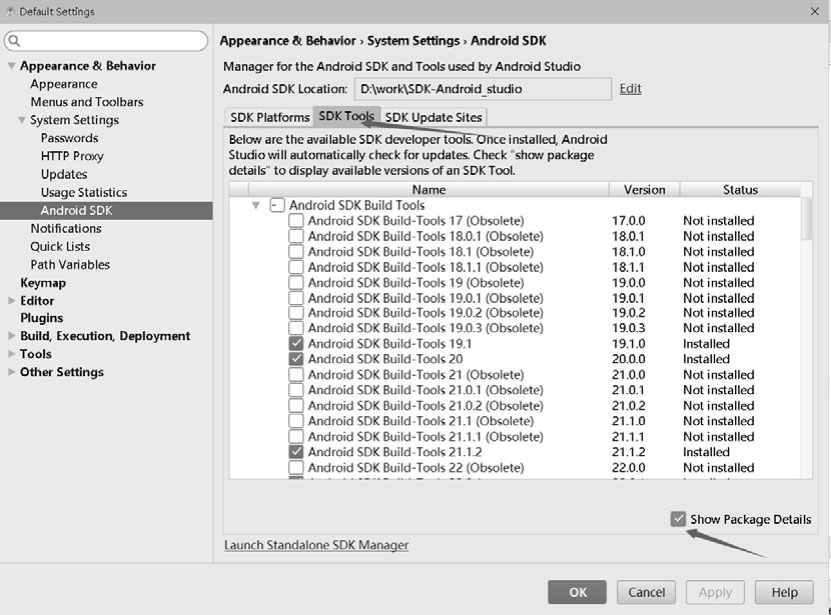Check Android SDK Build-Tools 18.0.1 (Obsolete)
Viewport: 831px width, 615px height.
point(296,236)
